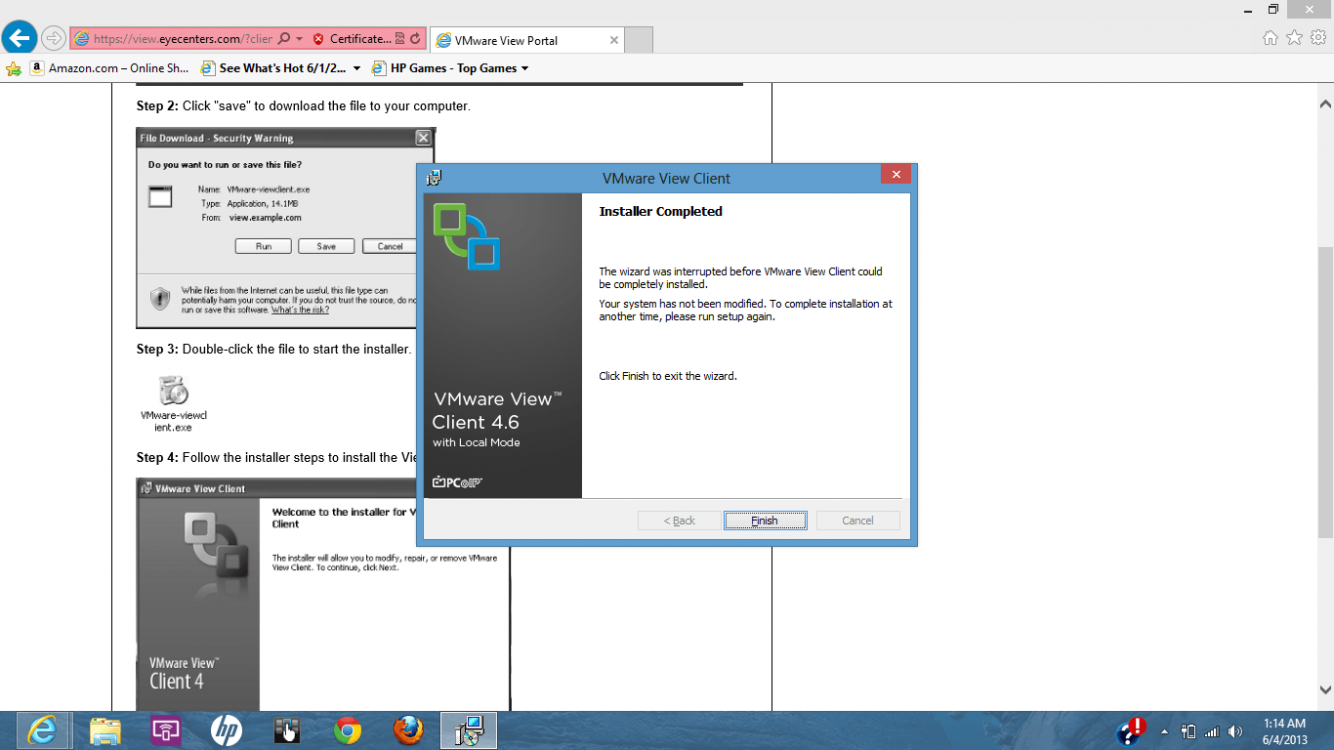Open the See What's Hot favorite
Viewport: 1334px width, 750px height.
274,68
